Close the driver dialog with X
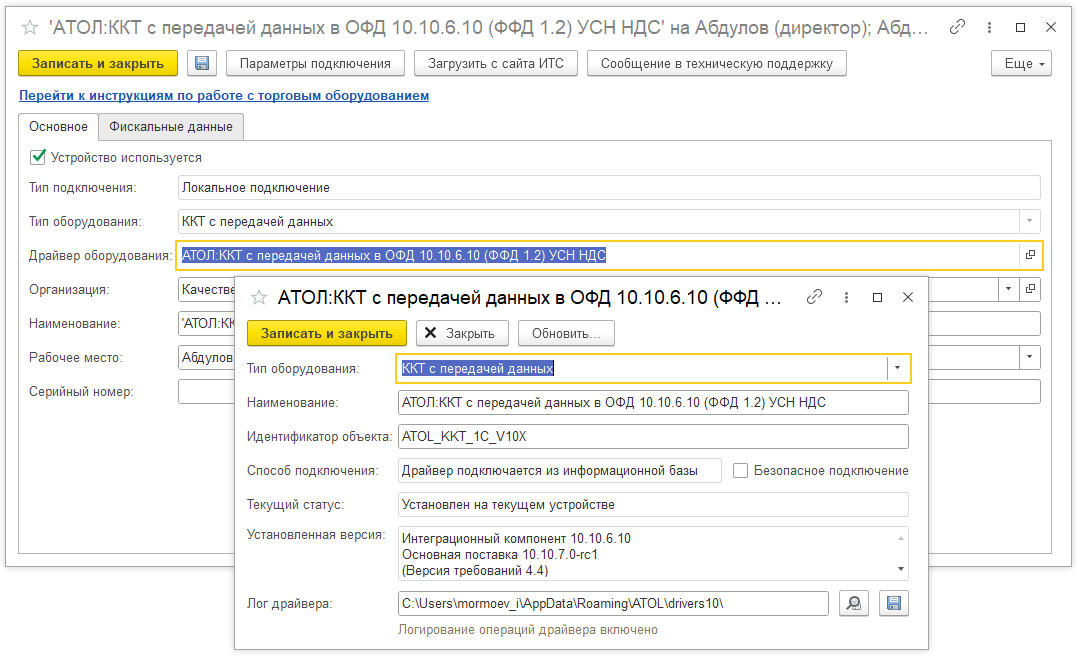The height and width of the screenshot is (656, 1078). [x=908, y=297]
